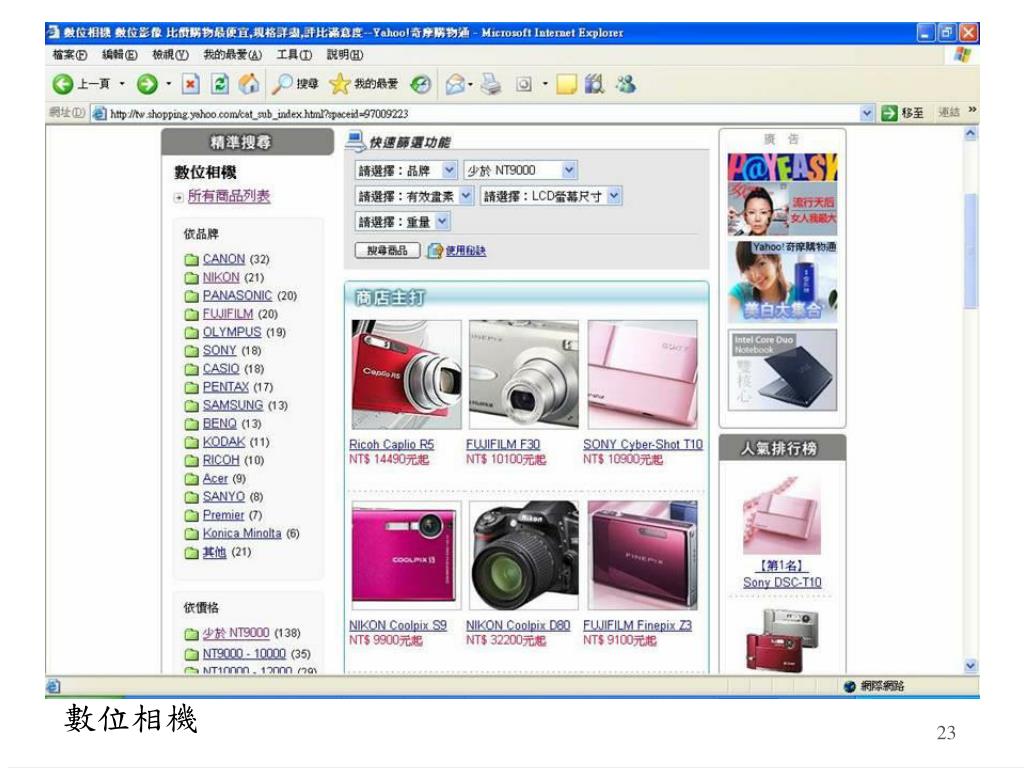Click the PayEasy advertisement banner

[782, 194]
